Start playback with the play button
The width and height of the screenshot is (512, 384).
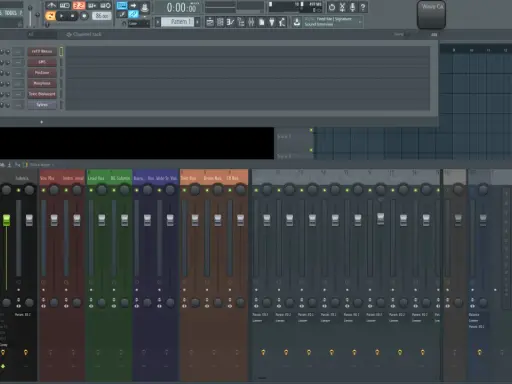click(x=61, y=16)
